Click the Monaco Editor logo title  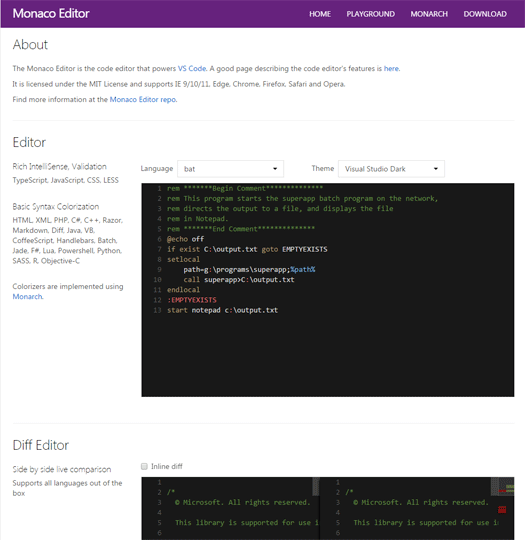coord(51,13)
